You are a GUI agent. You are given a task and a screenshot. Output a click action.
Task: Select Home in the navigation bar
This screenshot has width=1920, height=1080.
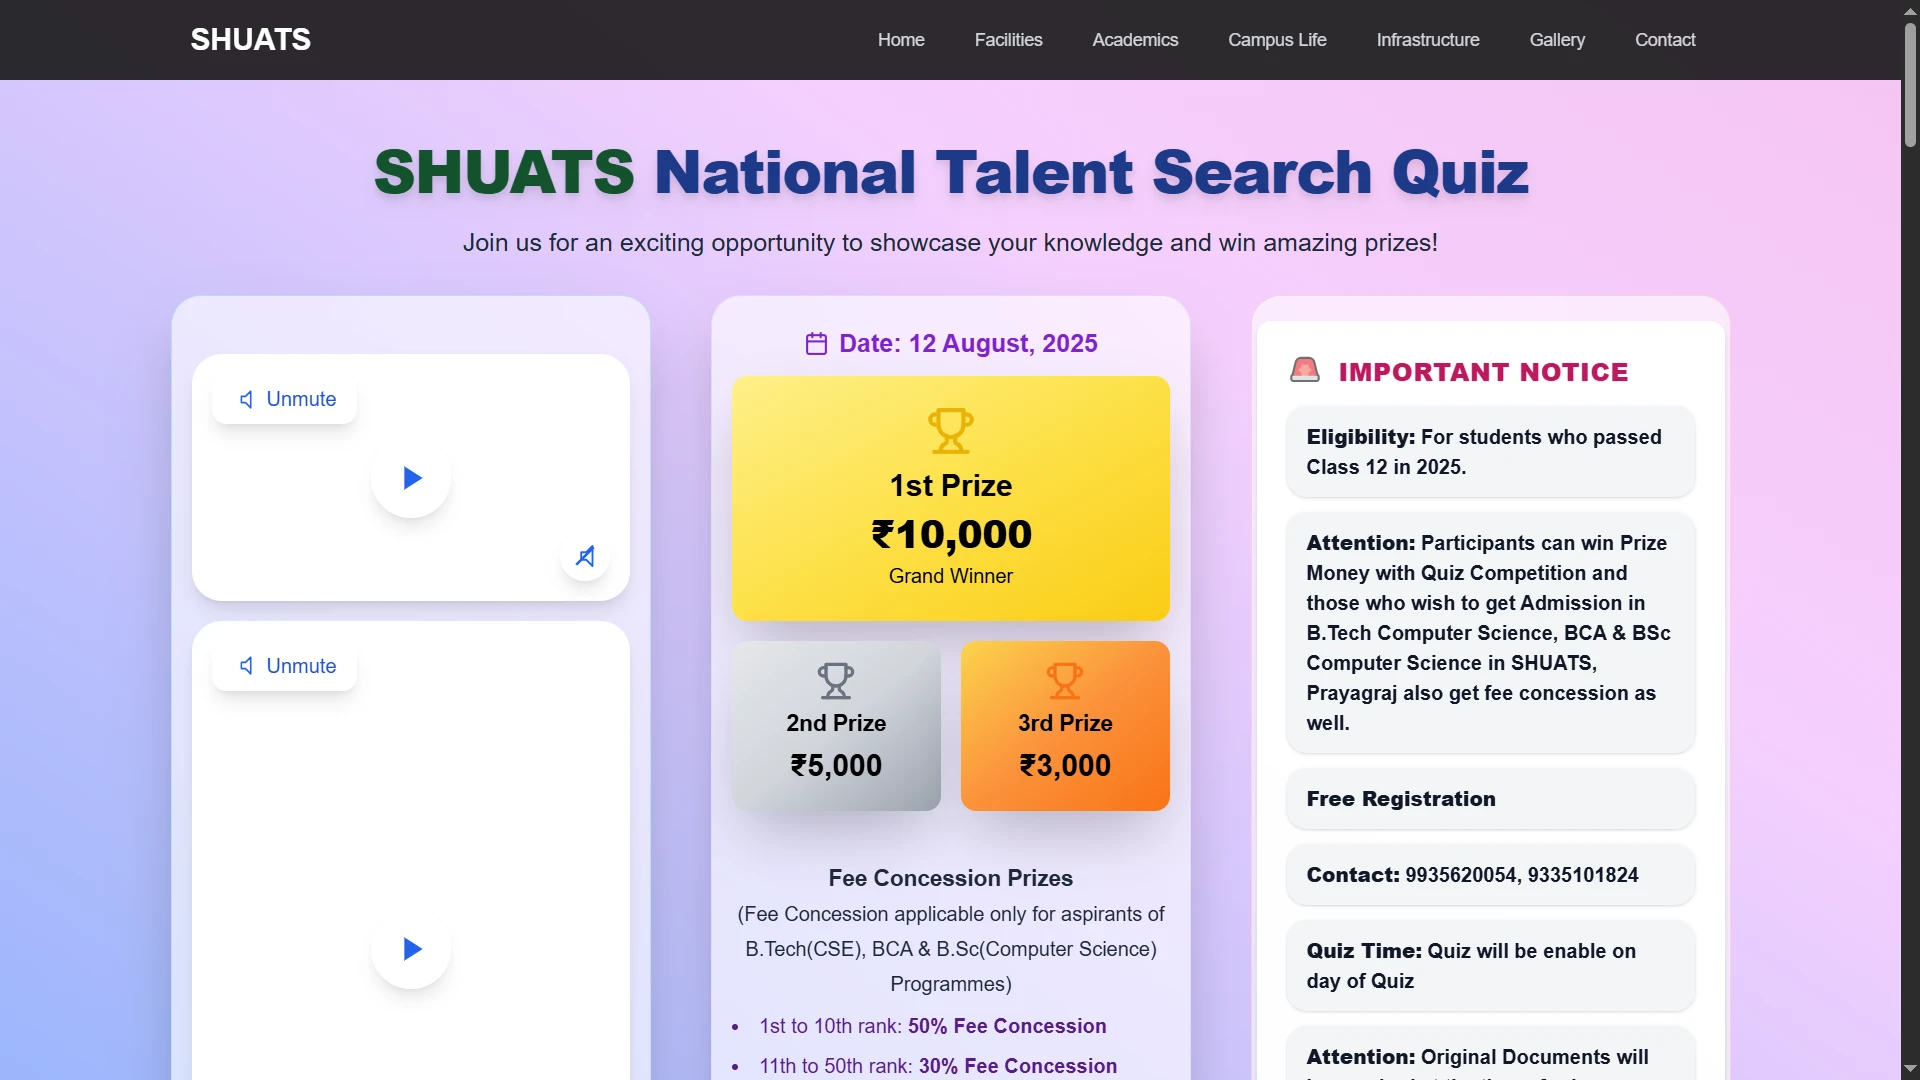(x=901, y=40)
